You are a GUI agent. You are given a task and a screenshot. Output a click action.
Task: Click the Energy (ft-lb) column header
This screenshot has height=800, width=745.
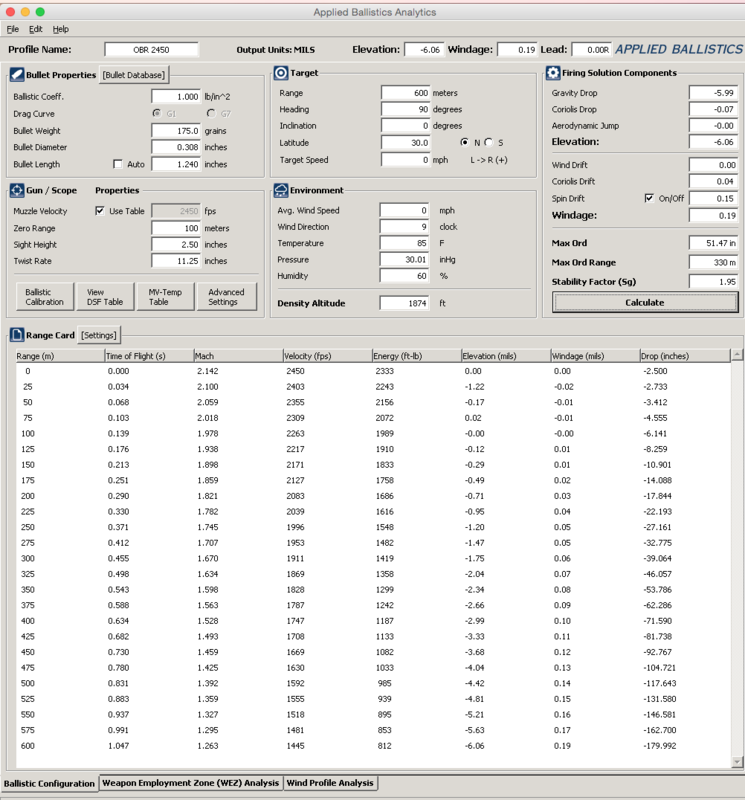coord(417,356)
